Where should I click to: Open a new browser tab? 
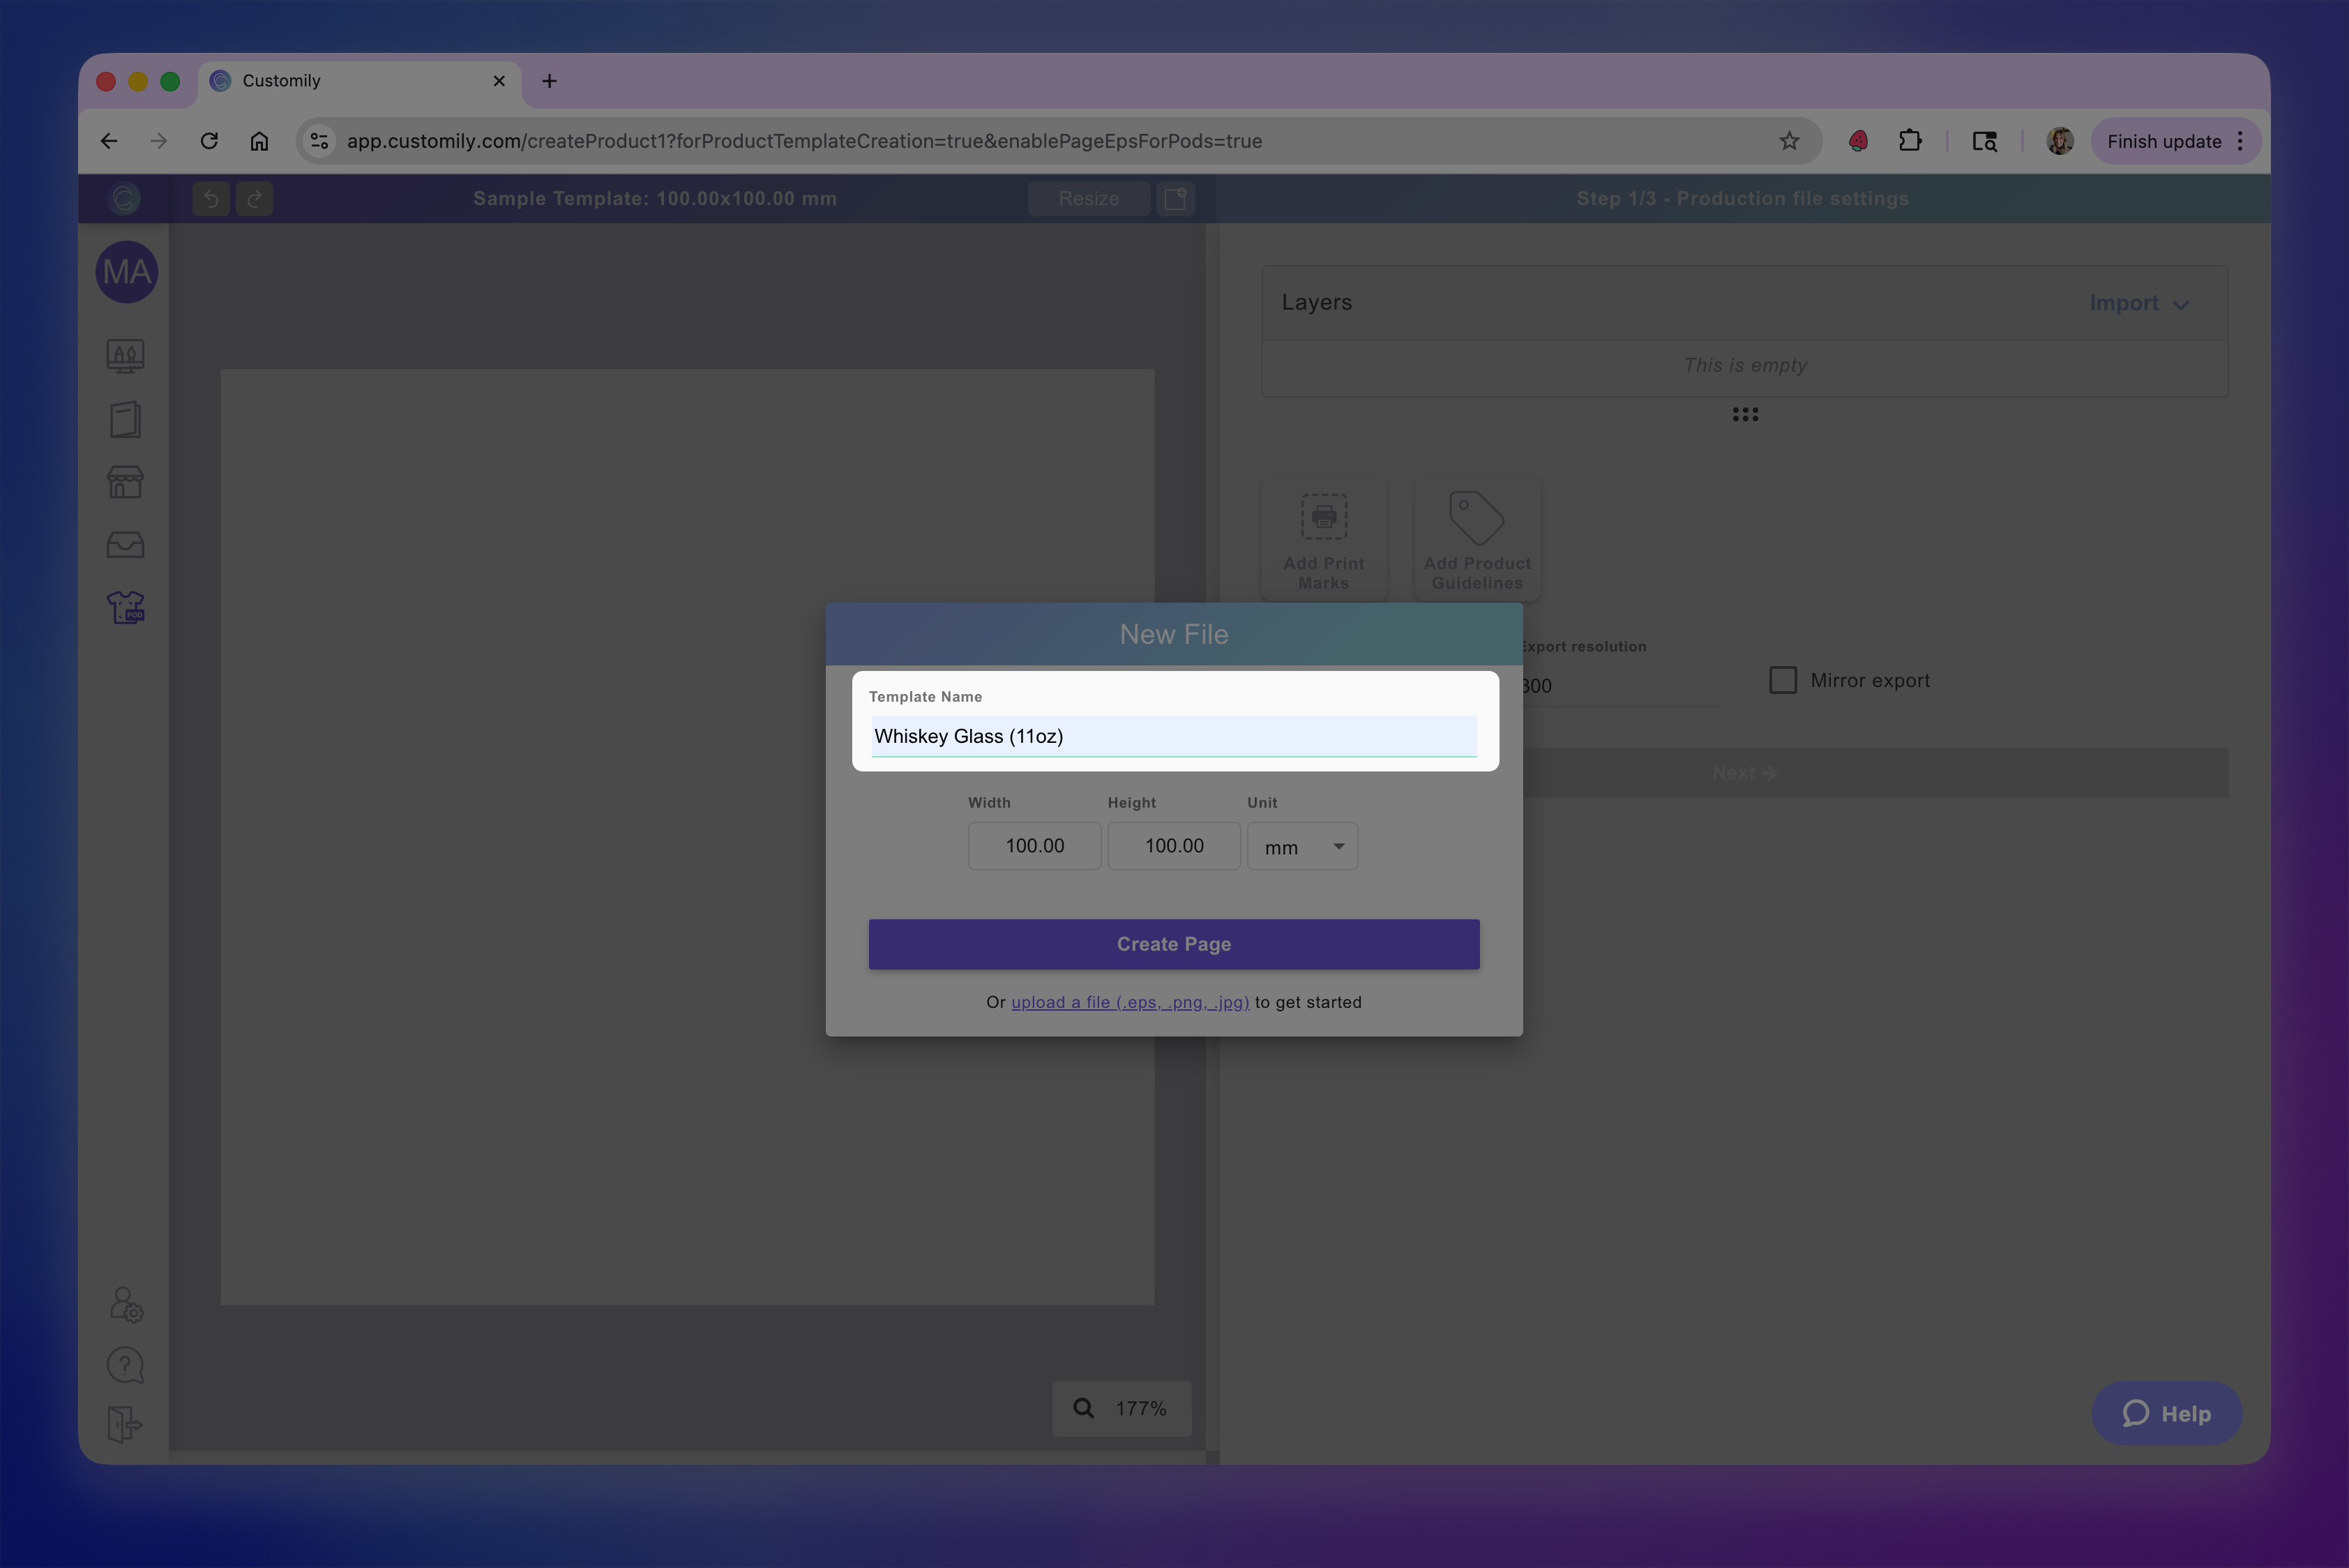tap(549, 81)
